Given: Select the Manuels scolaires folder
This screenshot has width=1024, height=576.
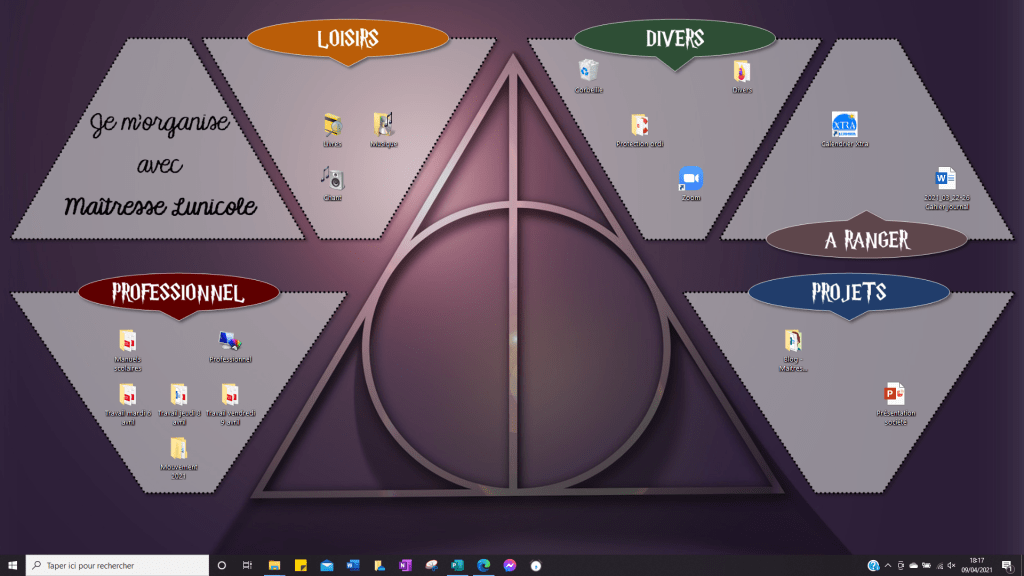Looking at the screenshot, I should (x=128, y=341).
